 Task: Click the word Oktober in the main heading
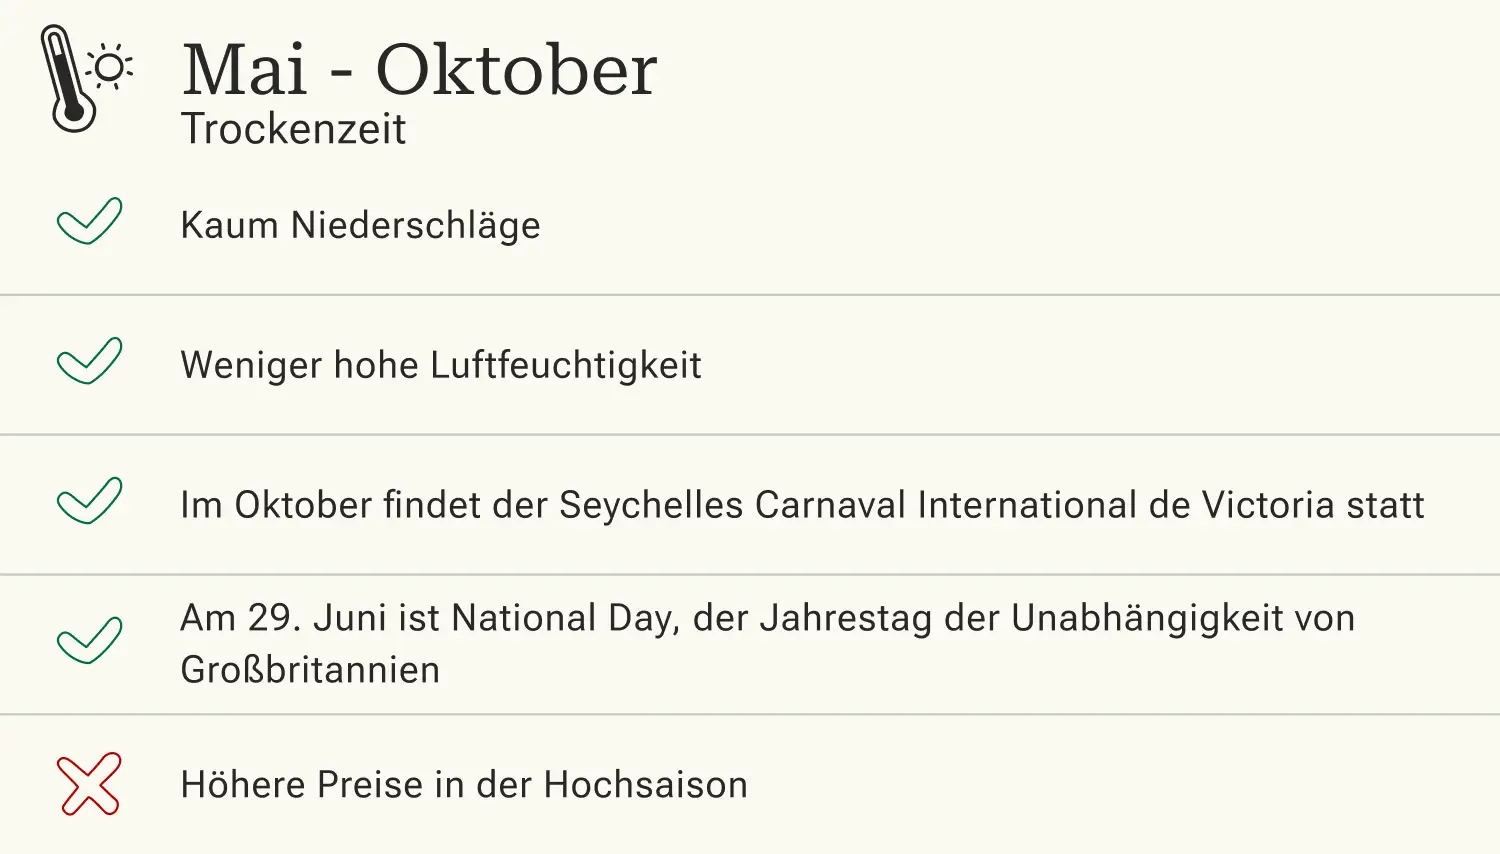[516, 70]
